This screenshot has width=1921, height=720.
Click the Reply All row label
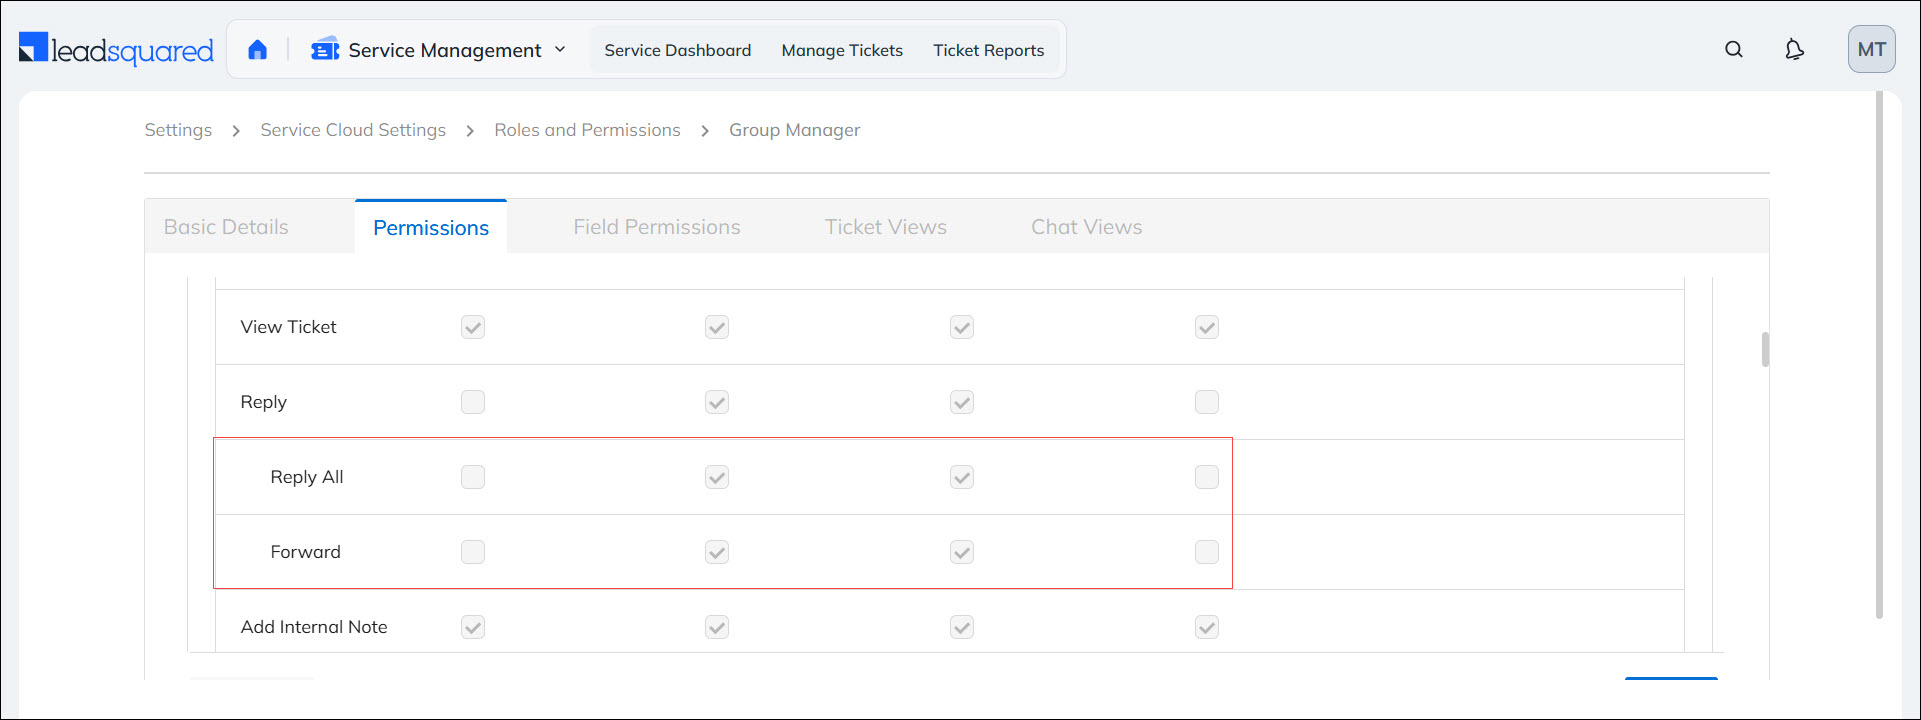point(306,477)
